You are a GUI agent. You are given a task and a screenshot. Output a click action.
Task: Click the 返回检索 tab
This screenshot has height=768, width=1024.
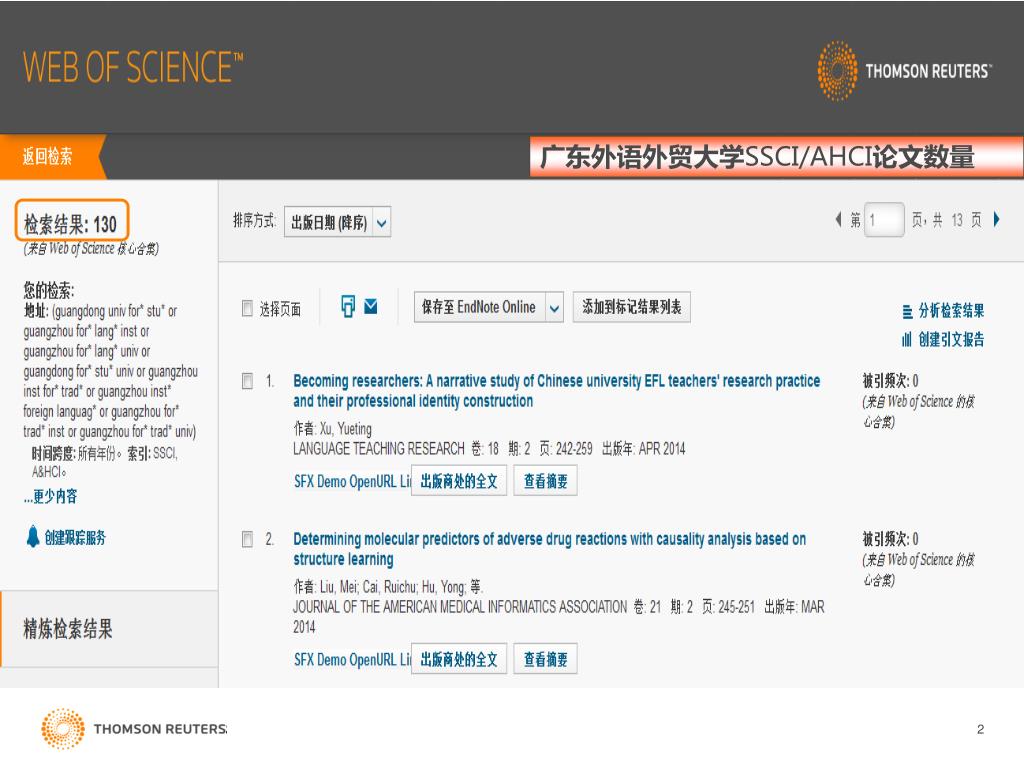point(48,157)
